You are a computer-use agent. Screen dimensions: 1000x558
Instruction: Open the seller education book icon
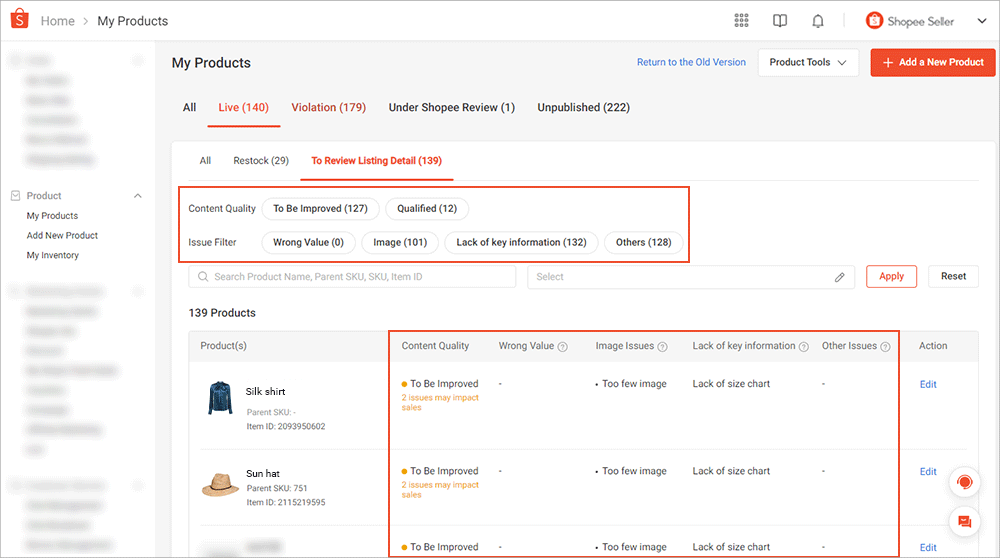coord(780,21)
